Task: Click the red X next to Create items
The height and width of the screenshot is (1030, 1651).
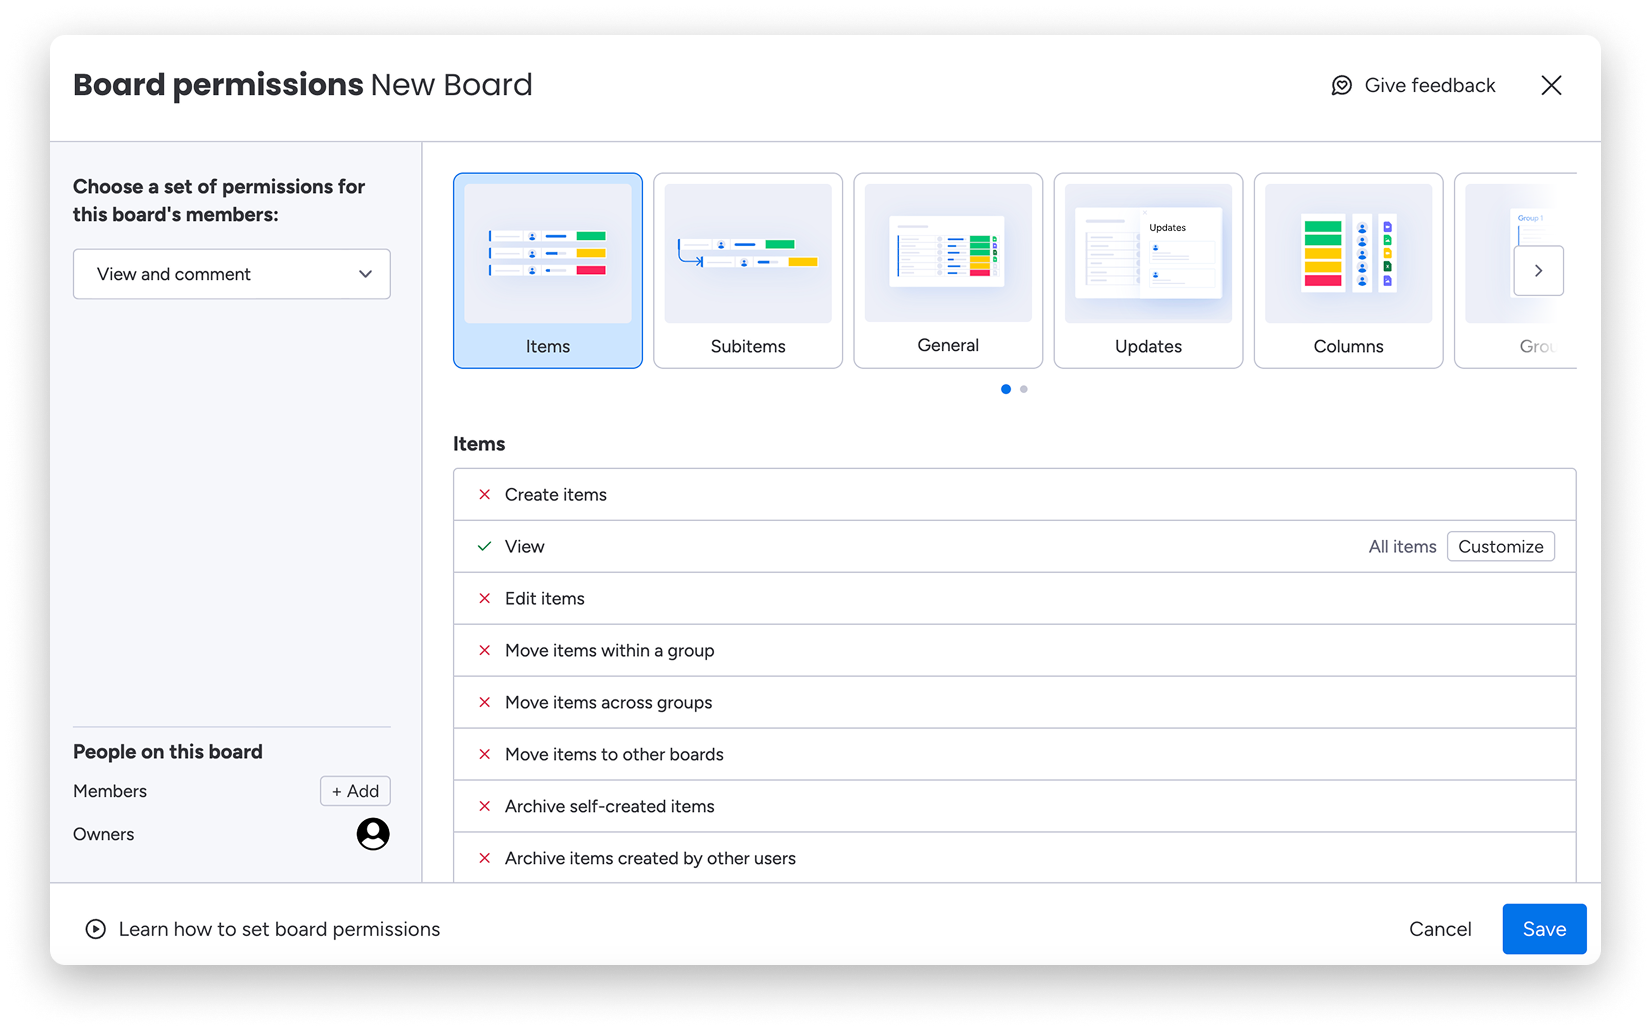Action: pos(485,495)
